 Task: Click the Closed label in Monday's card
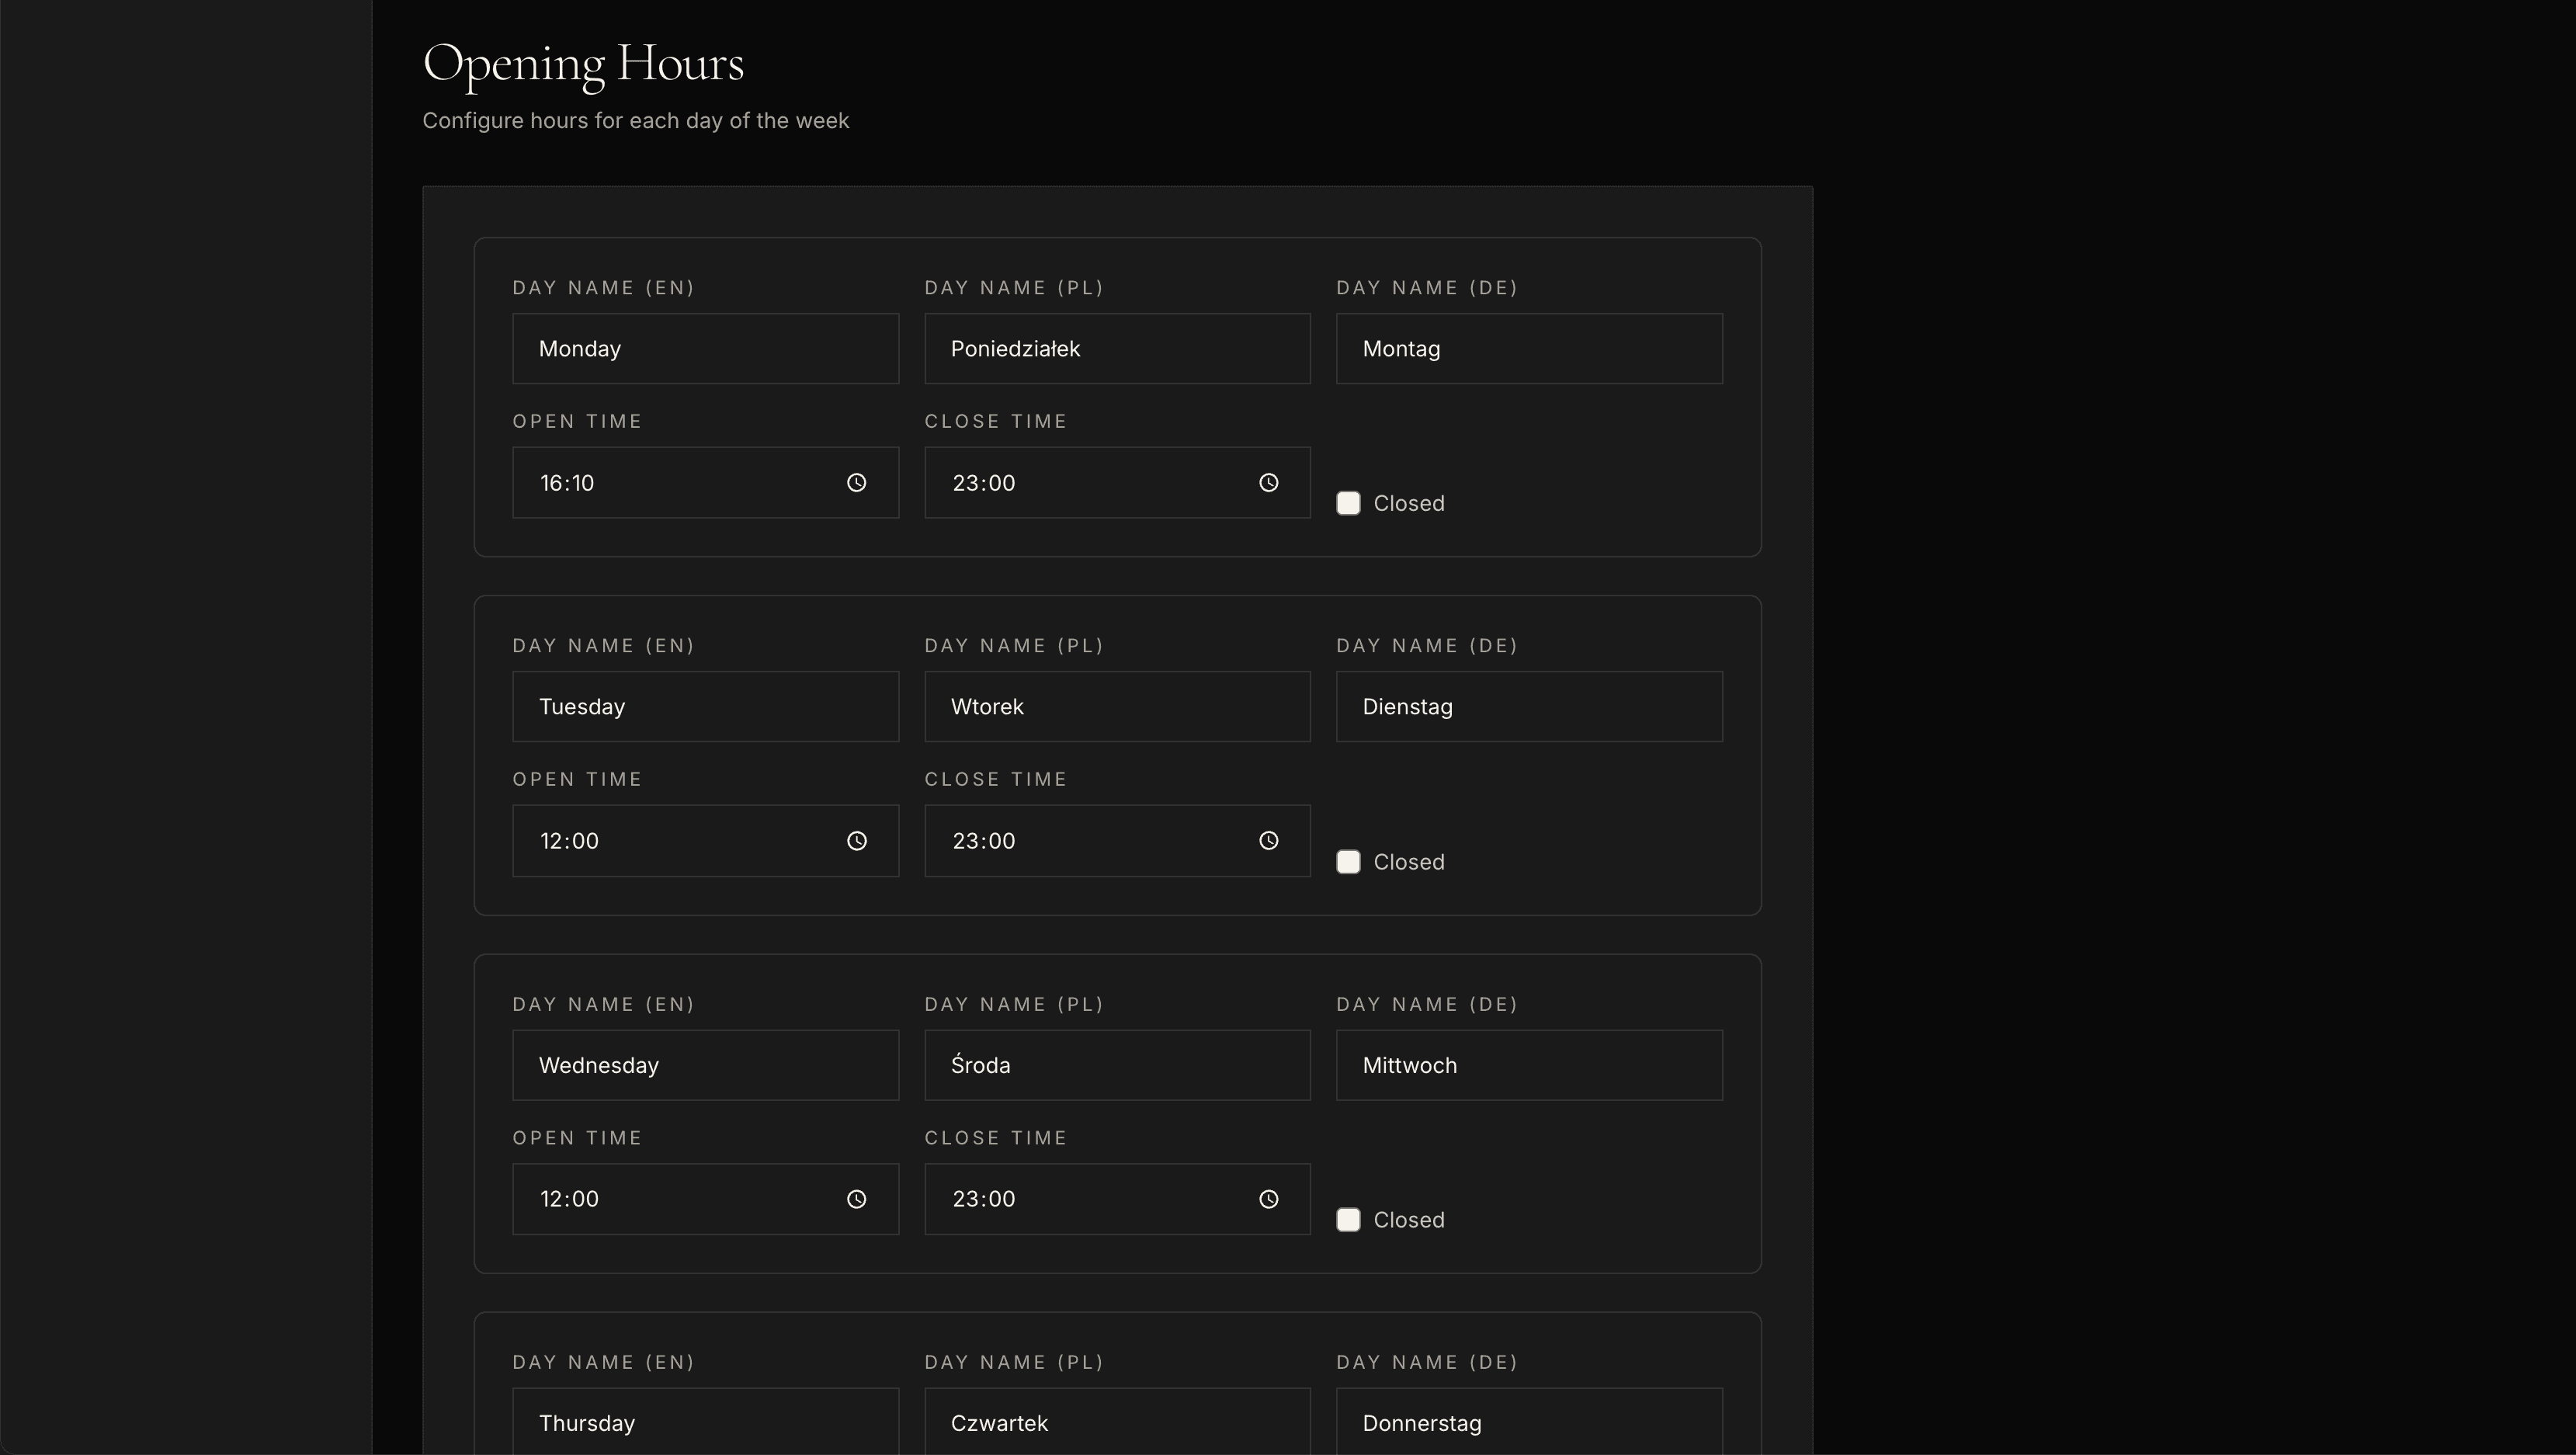[1409, 504]
